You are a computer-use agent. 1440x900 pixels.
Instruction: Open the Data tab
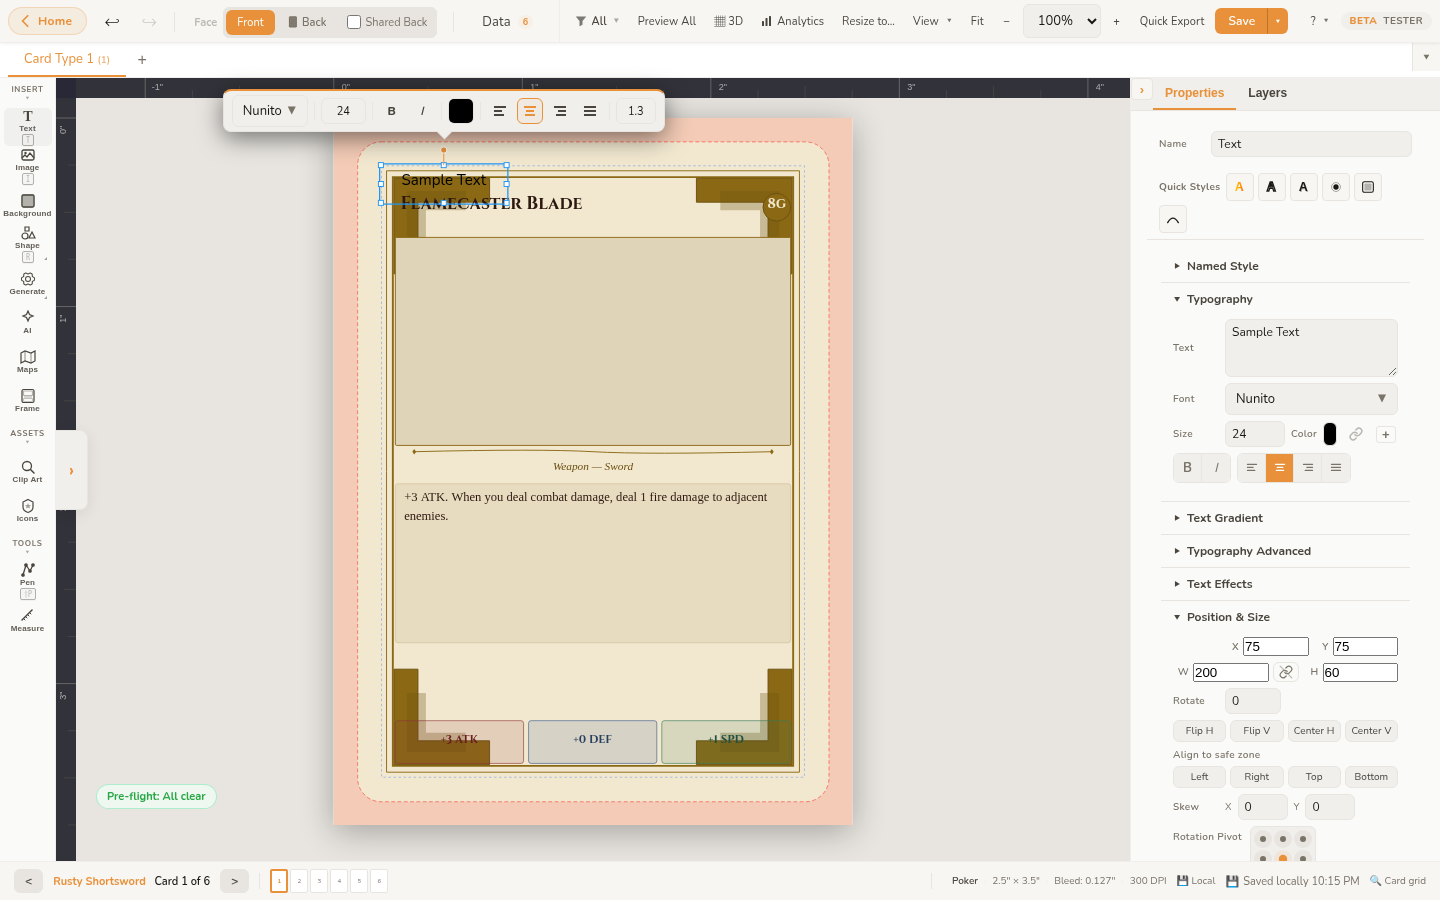click(506, 21)
